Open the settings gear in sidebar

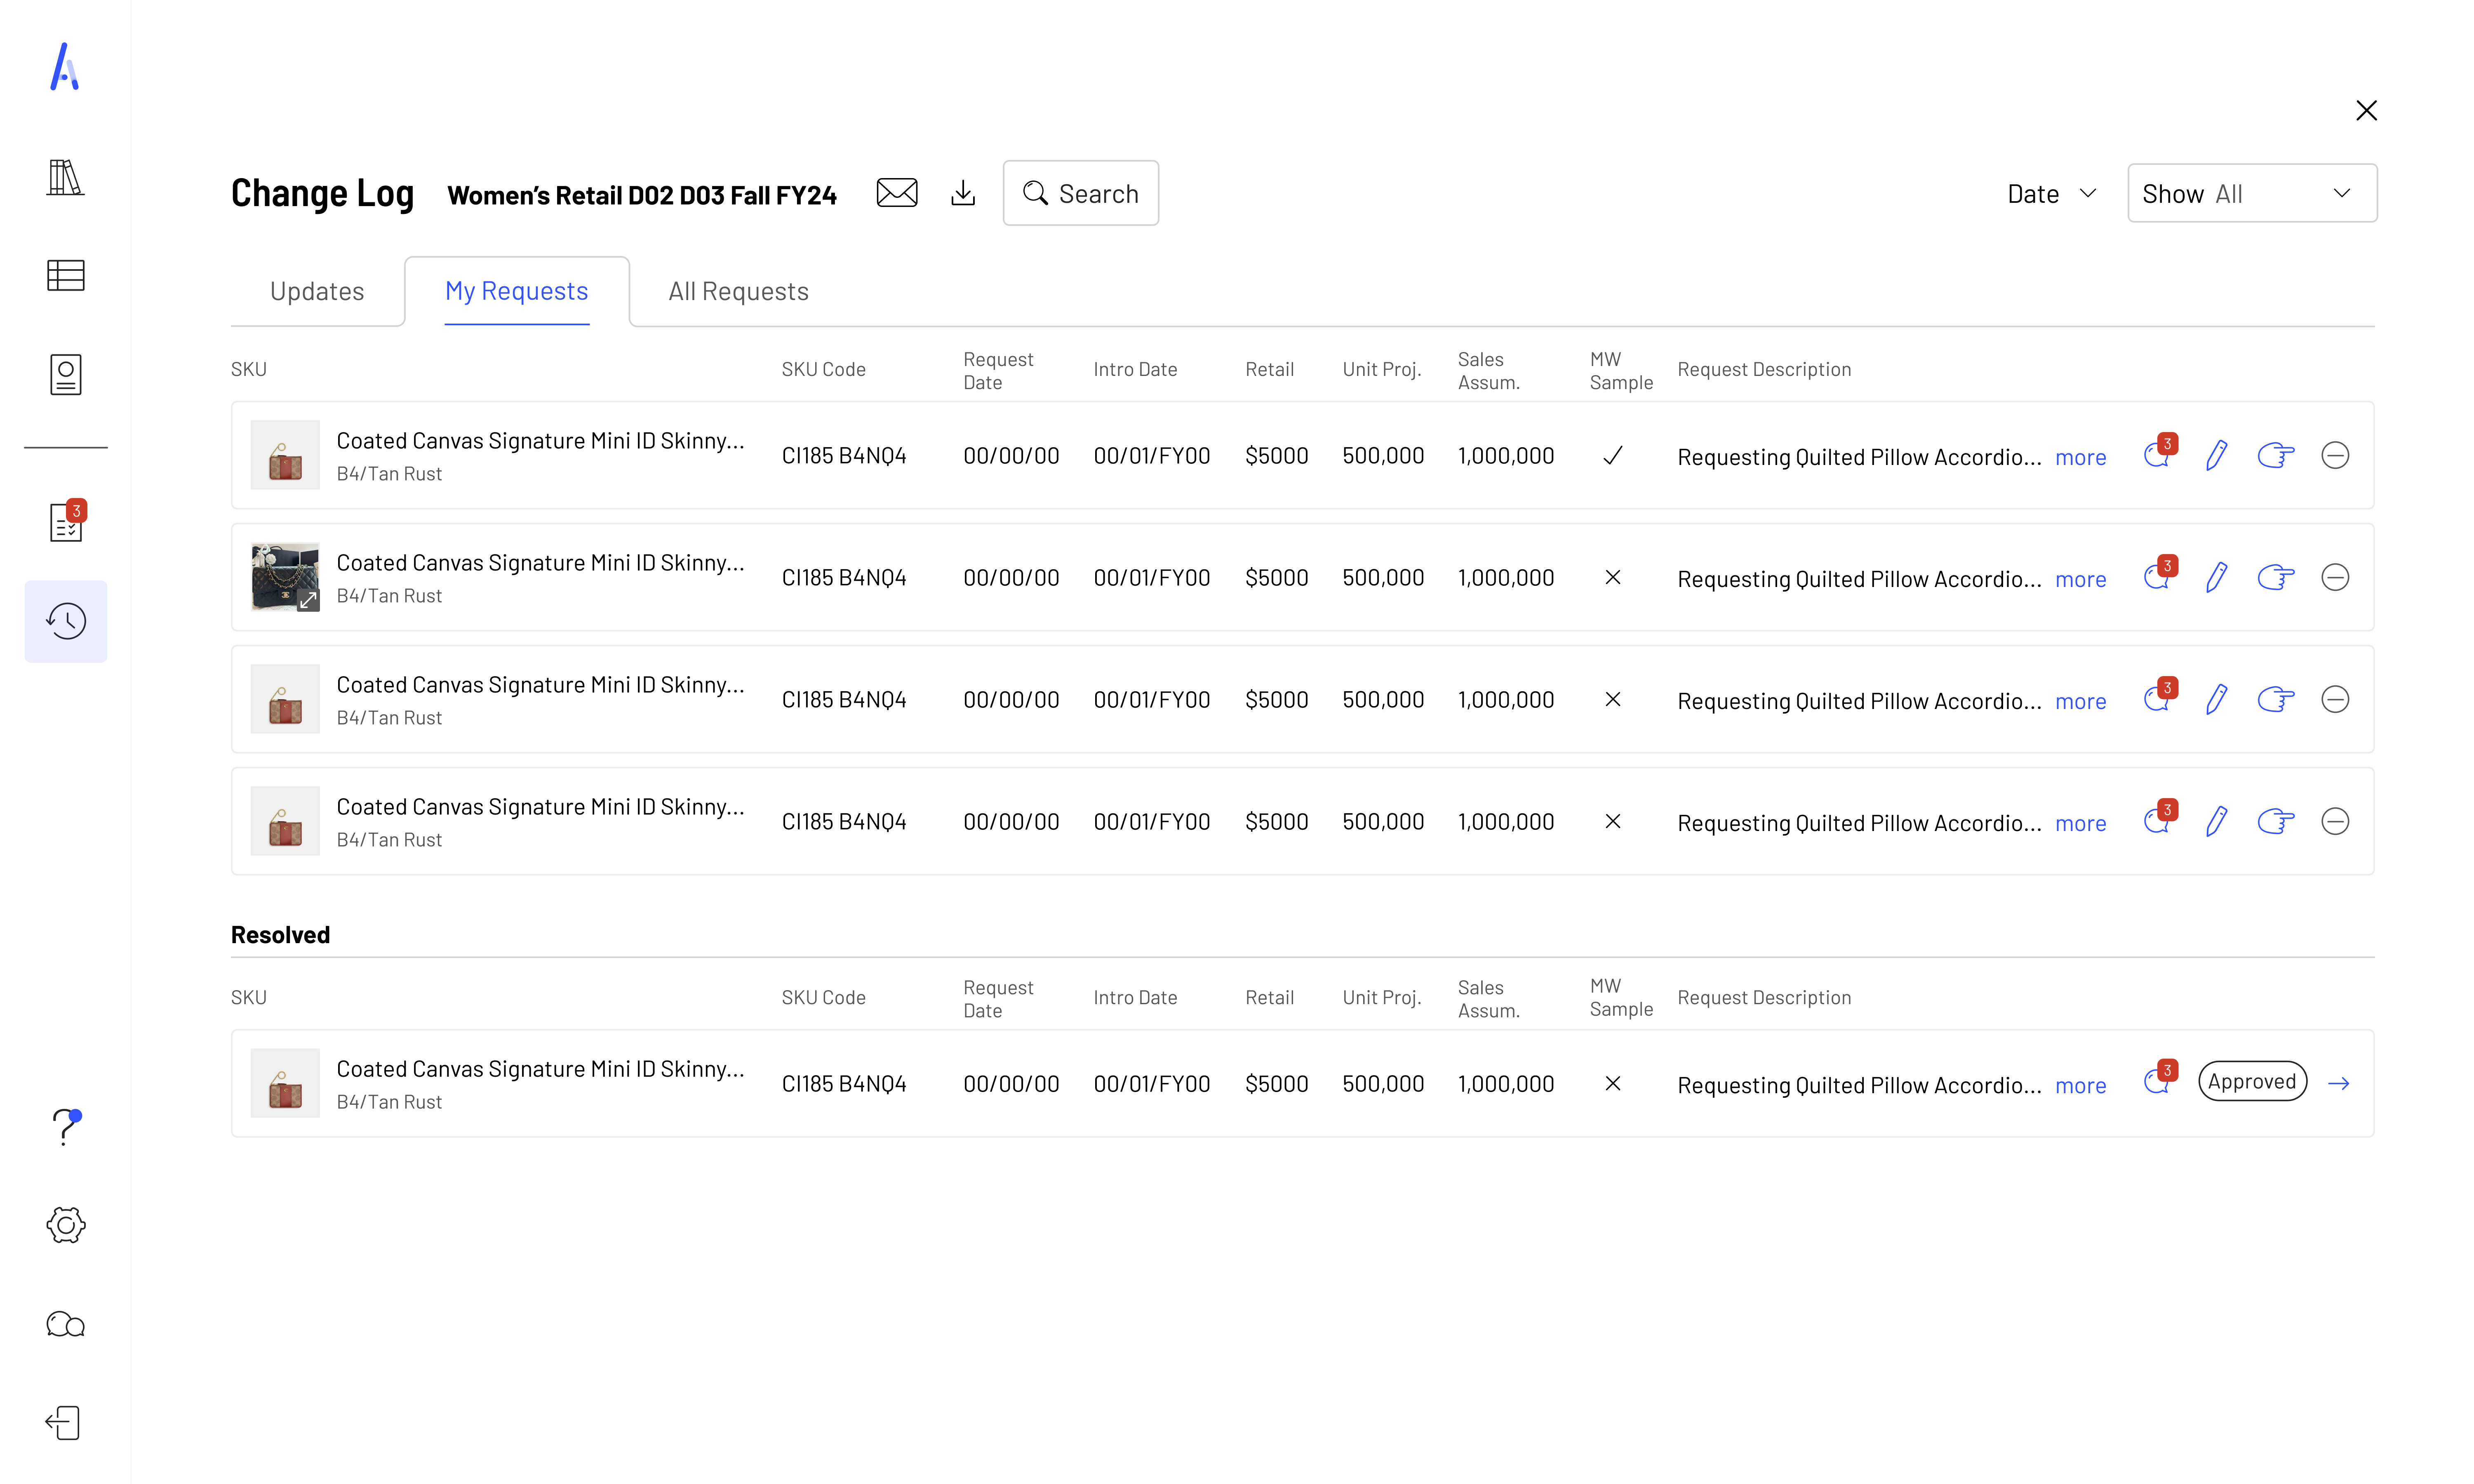click(x=66, y=1225)
